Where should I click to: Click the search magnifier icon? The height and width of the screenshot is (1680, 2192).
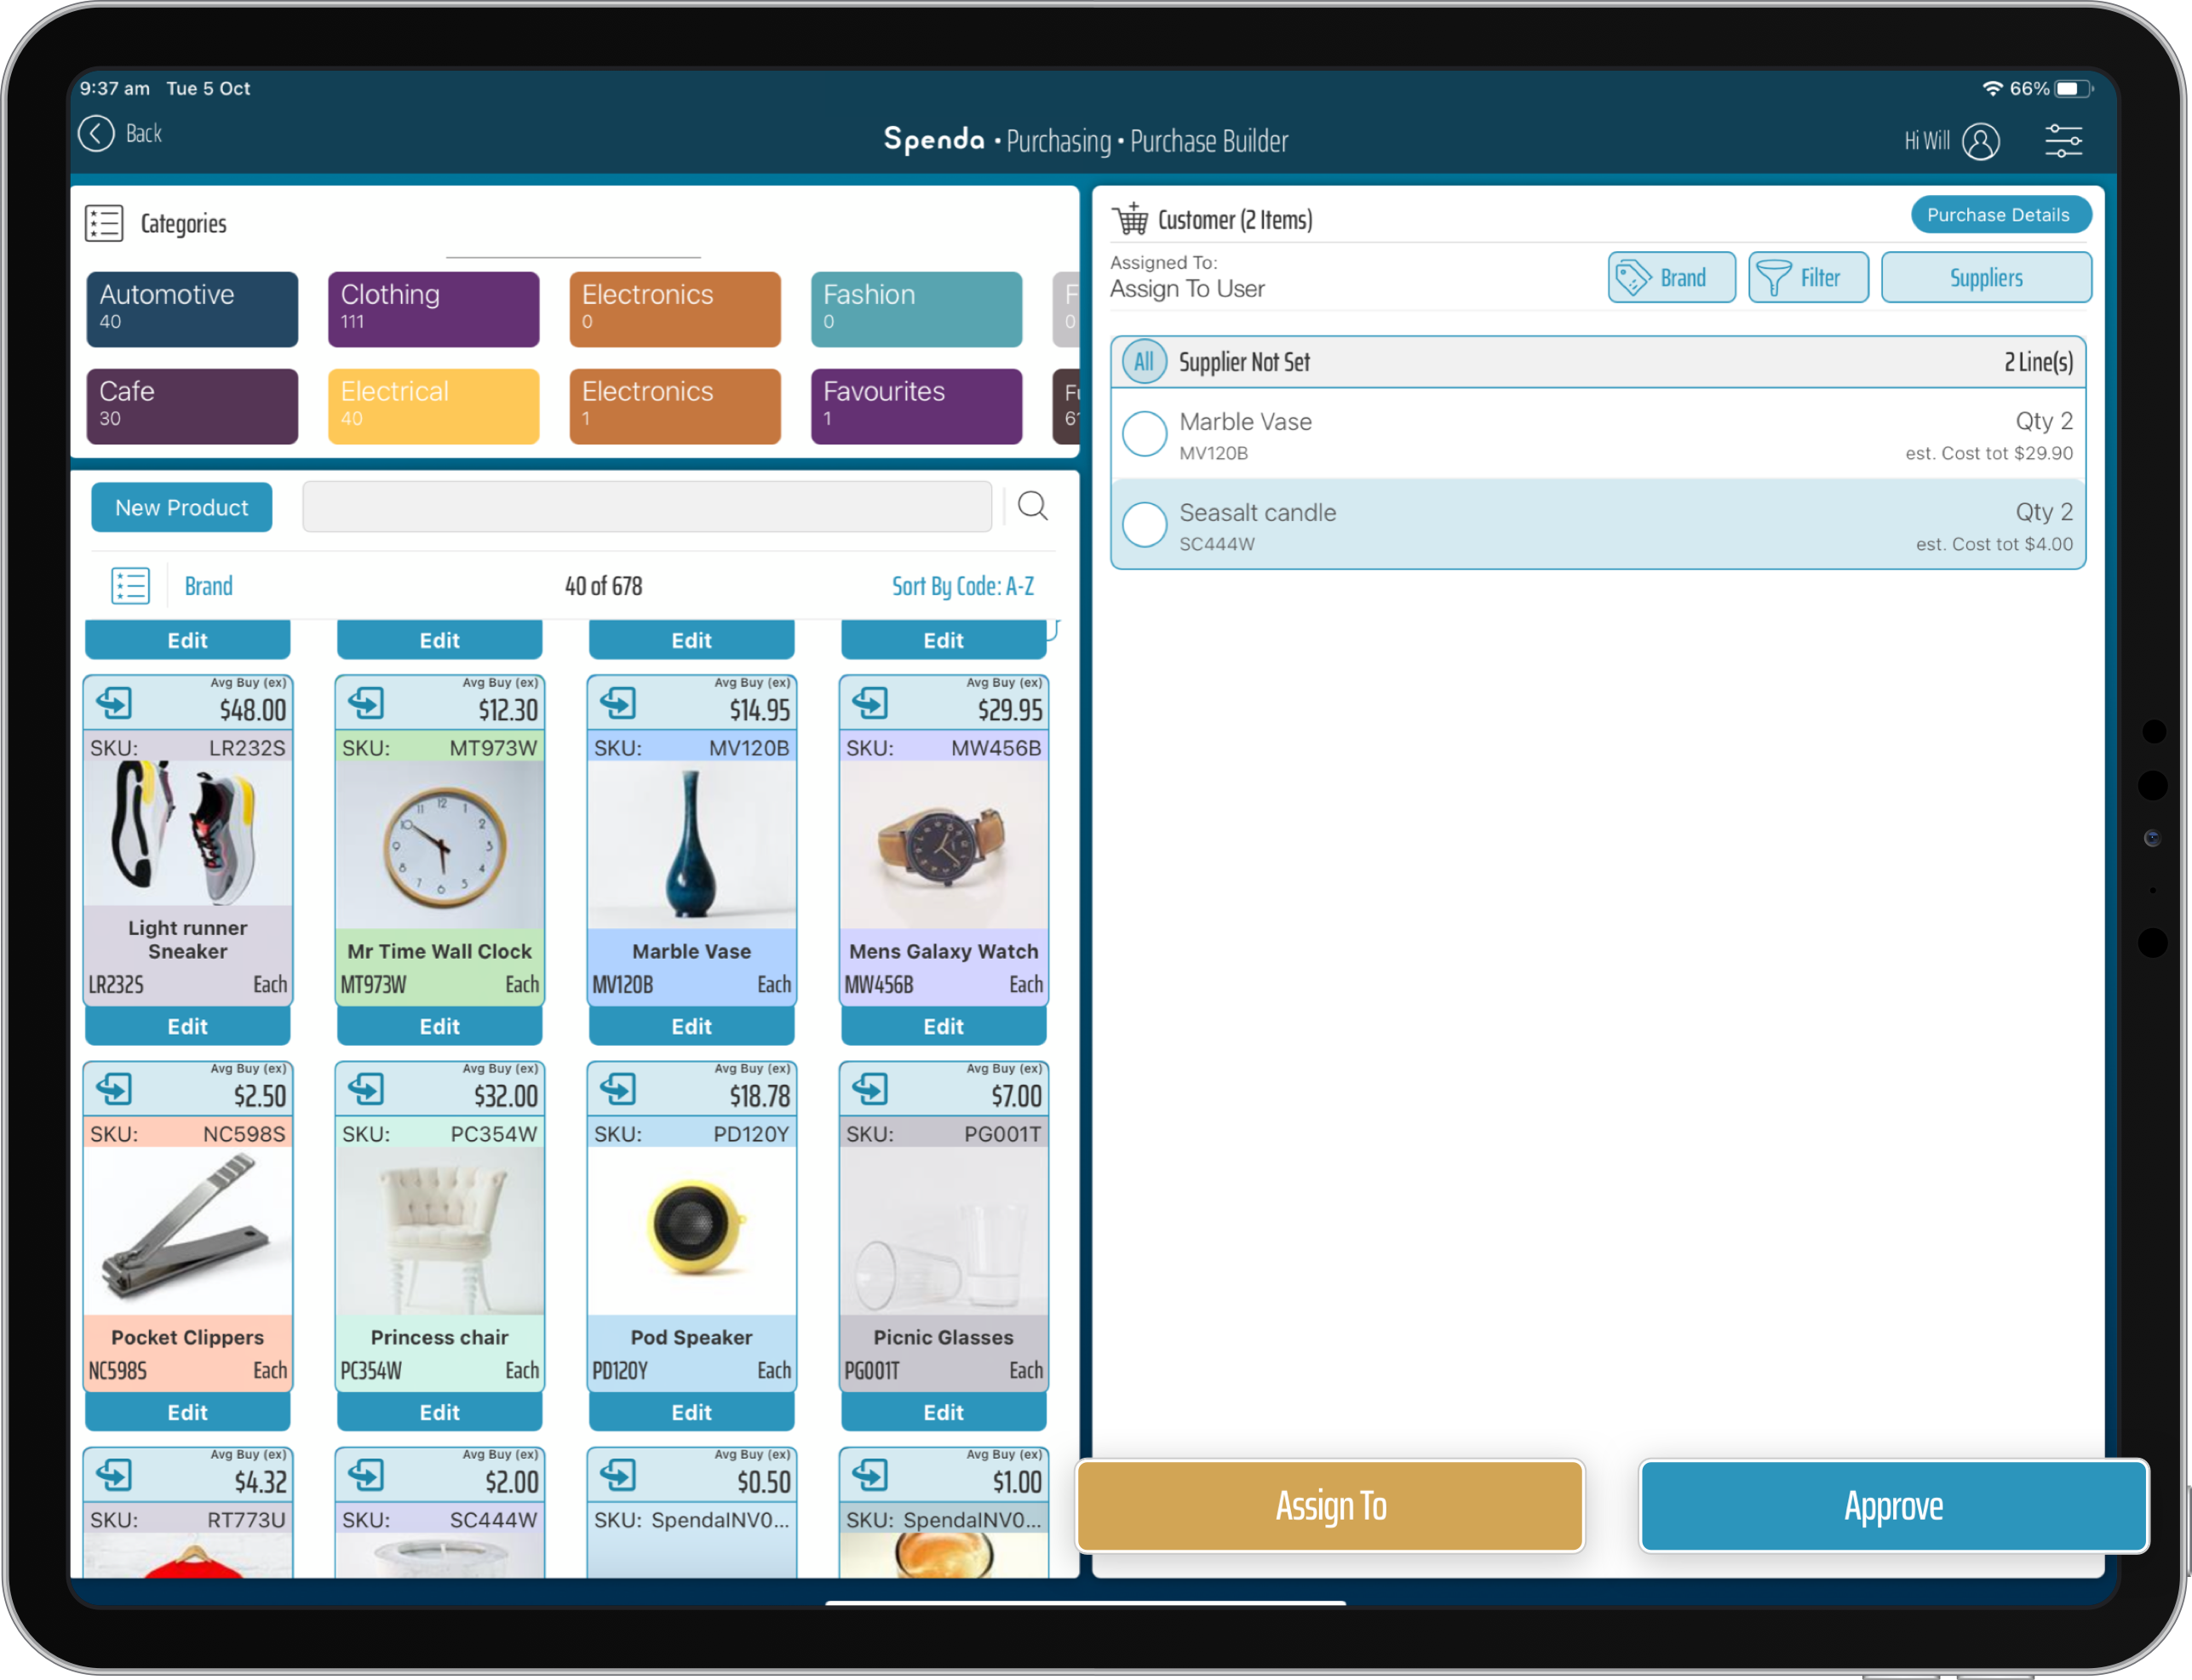(x=1033, y=506)
